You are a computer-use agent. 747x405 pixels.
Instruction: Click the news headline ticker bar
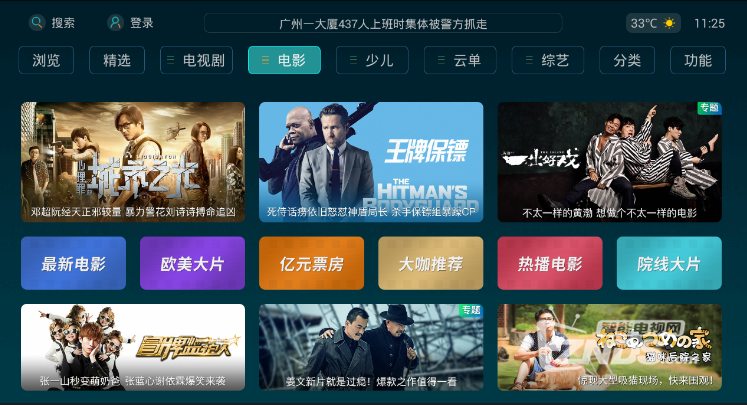point(383,23)
